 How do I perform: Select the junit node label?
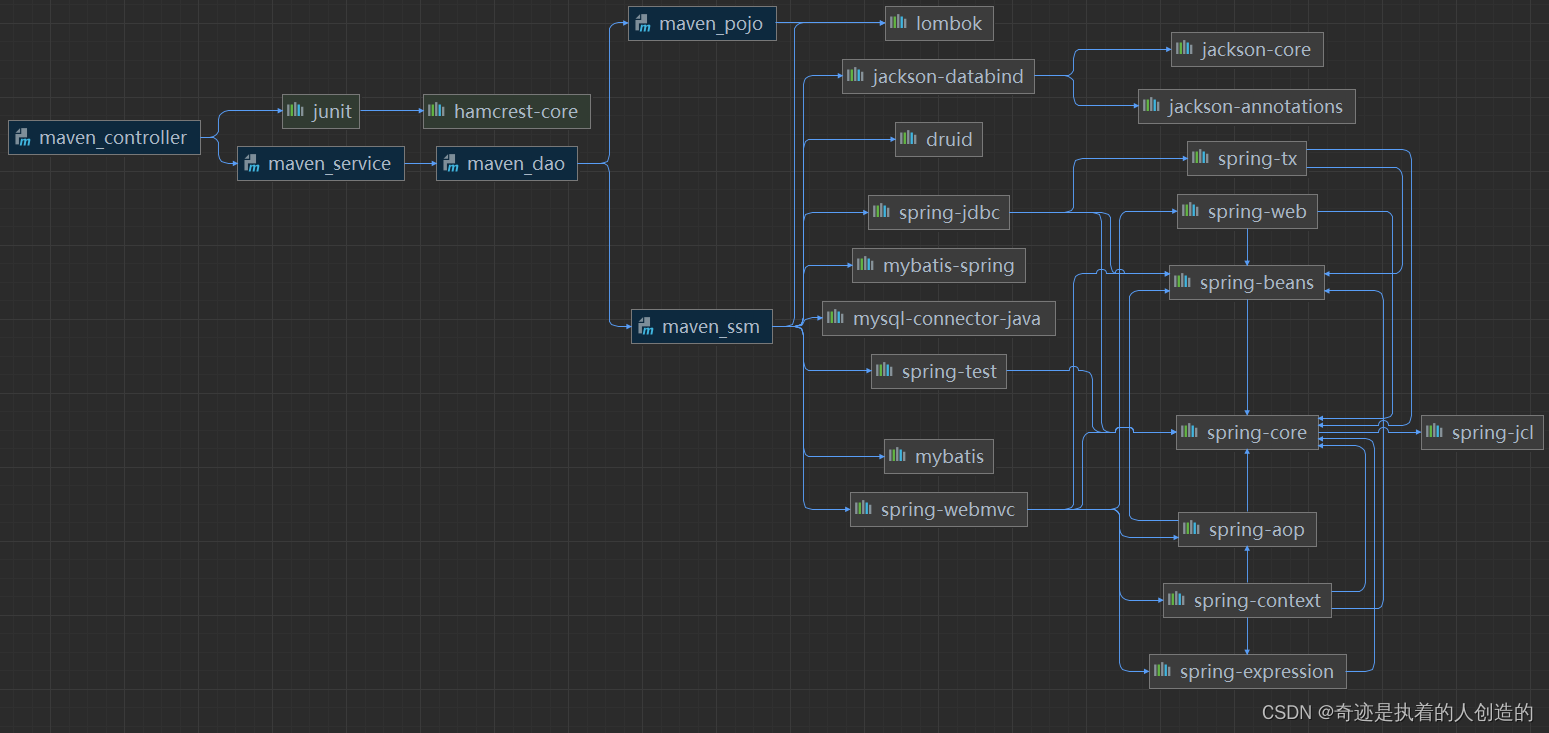point(332,111)
